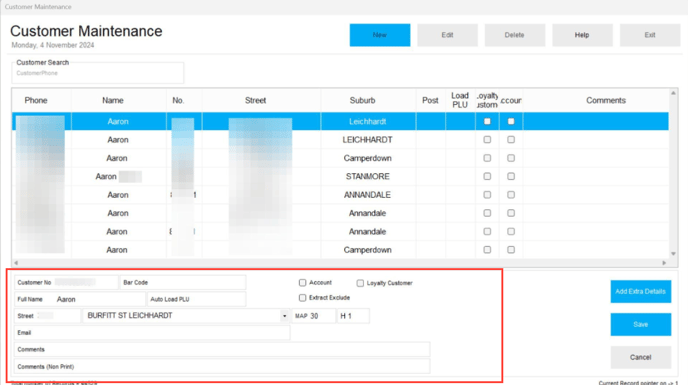This screenshot has height=385, width=688.
Task: Tick the Extract Exclude checkbox
Action: (x=302, y=298)
